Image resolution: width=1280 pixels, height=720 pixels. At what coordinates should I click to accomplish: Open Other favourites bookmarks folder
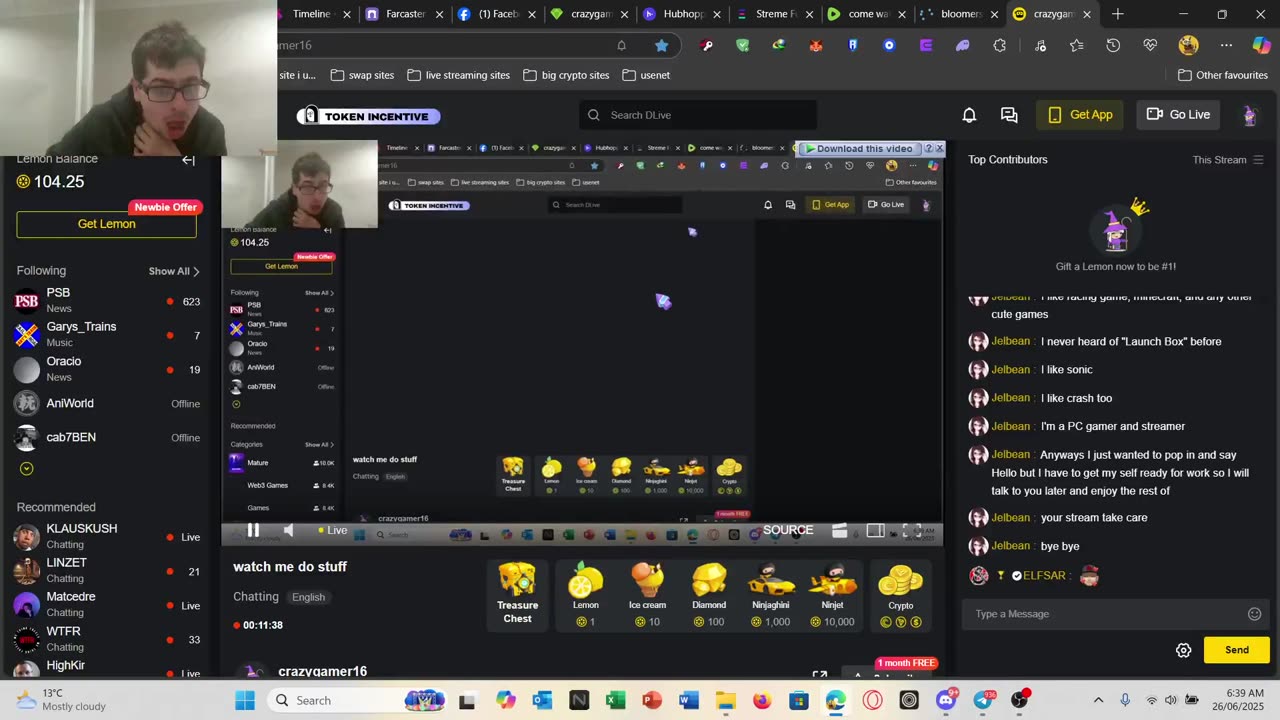pyautogui.click(x=1223, y=75)
